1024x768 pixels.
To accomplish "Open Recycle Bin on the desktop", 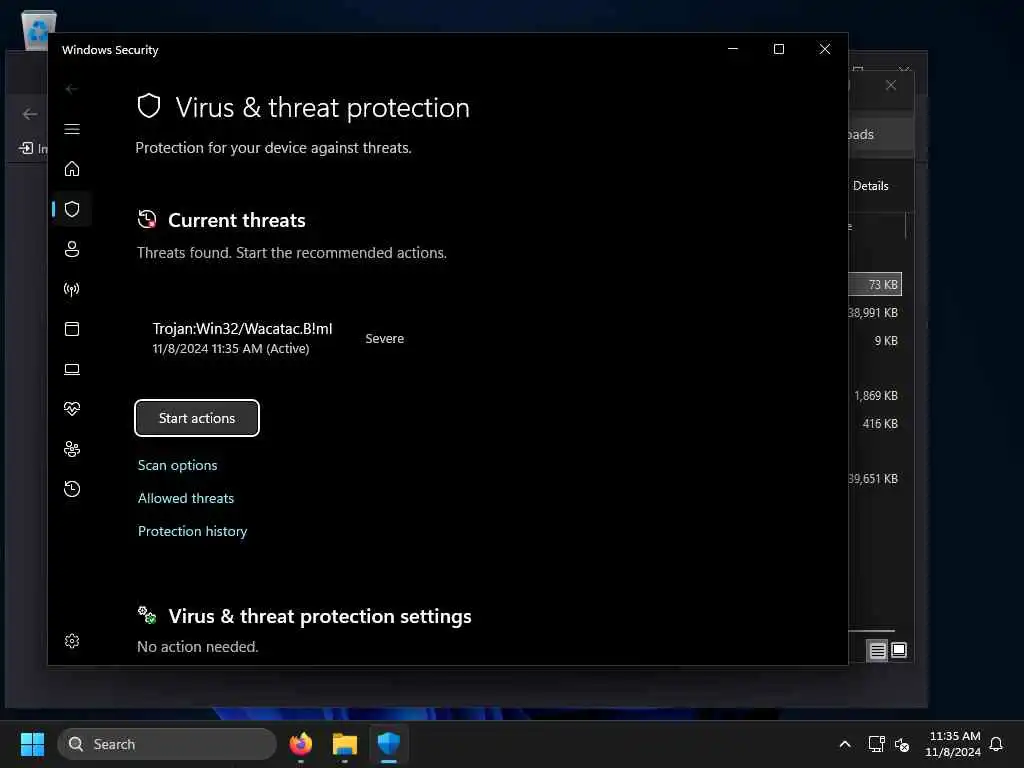I will point(38,30).
